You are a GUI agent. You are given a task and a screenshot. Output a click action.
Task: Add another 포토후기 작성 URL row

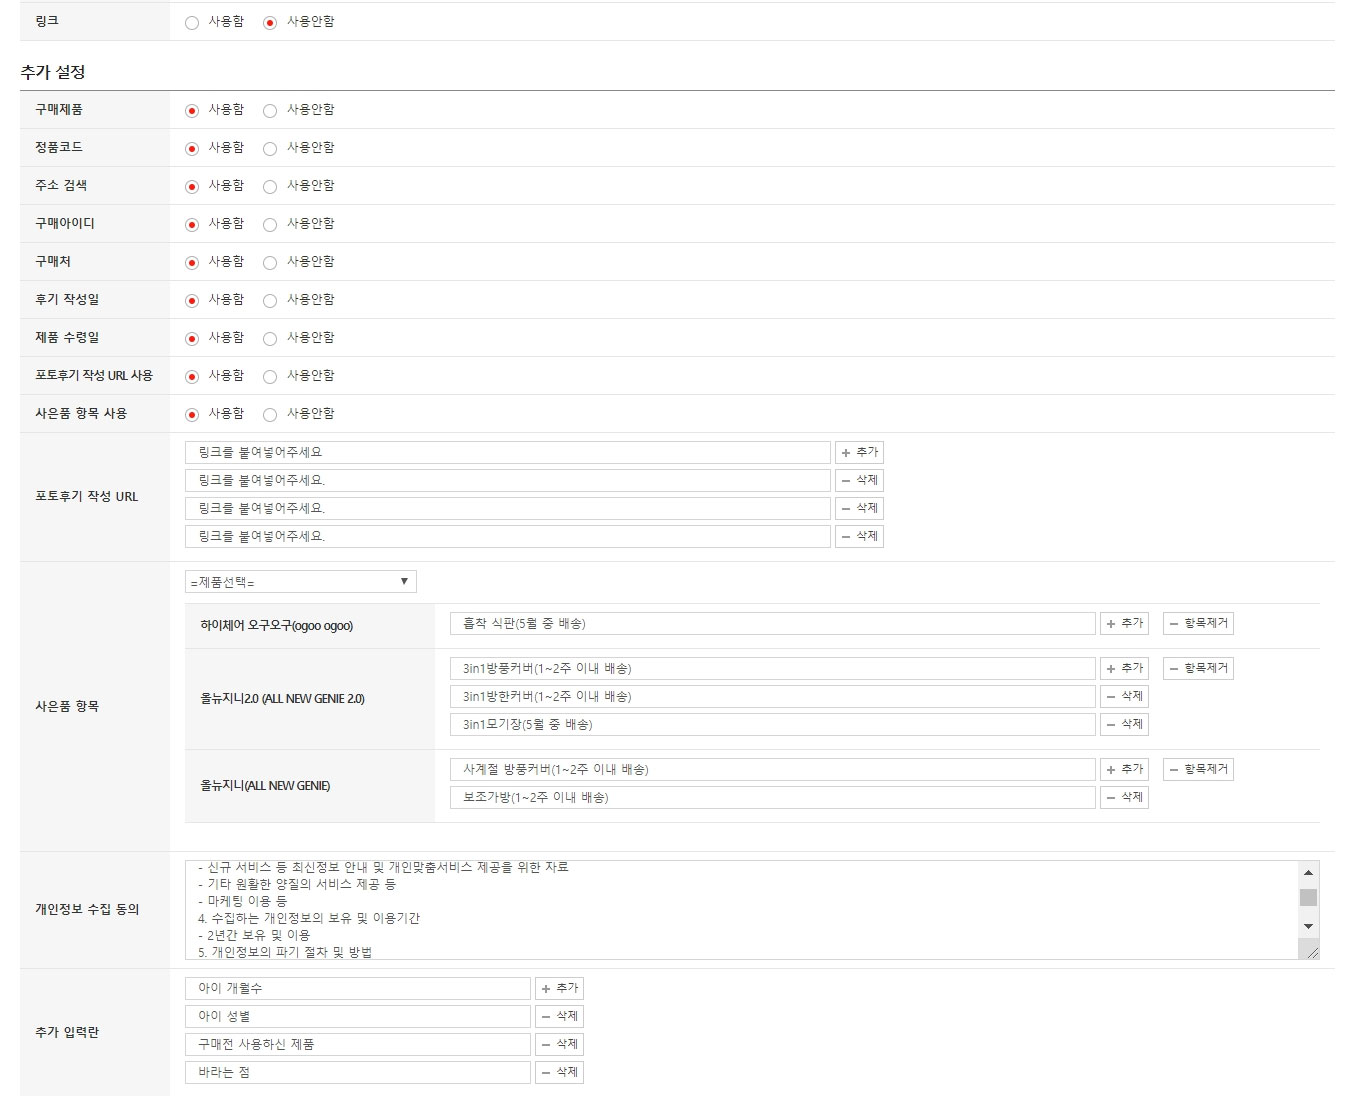(859, 452)
